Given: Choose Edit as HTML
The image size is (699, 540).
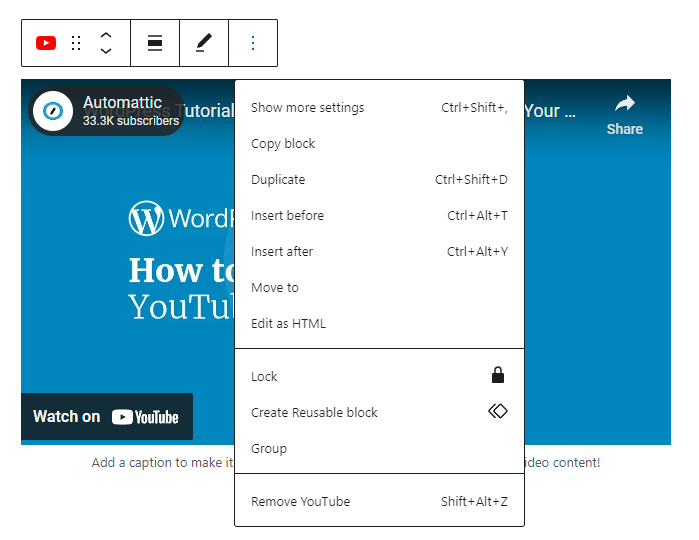Looking at the screenshot, I should tap(379, 324).
